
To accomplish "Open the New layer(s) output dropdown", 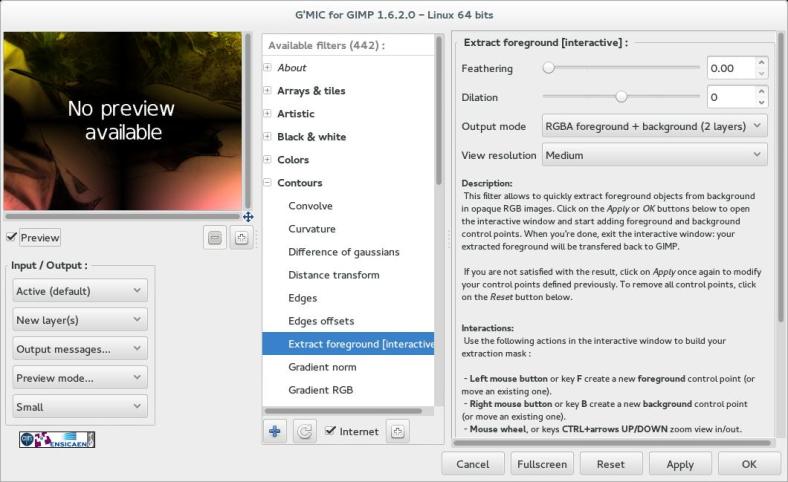I will coord(80,320).
